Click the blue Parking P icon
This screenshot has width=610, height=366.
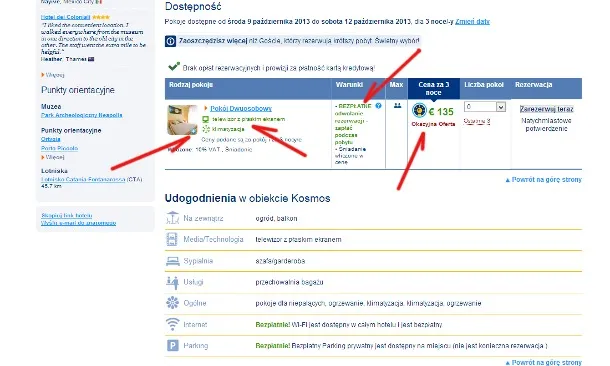pos(172,345)
